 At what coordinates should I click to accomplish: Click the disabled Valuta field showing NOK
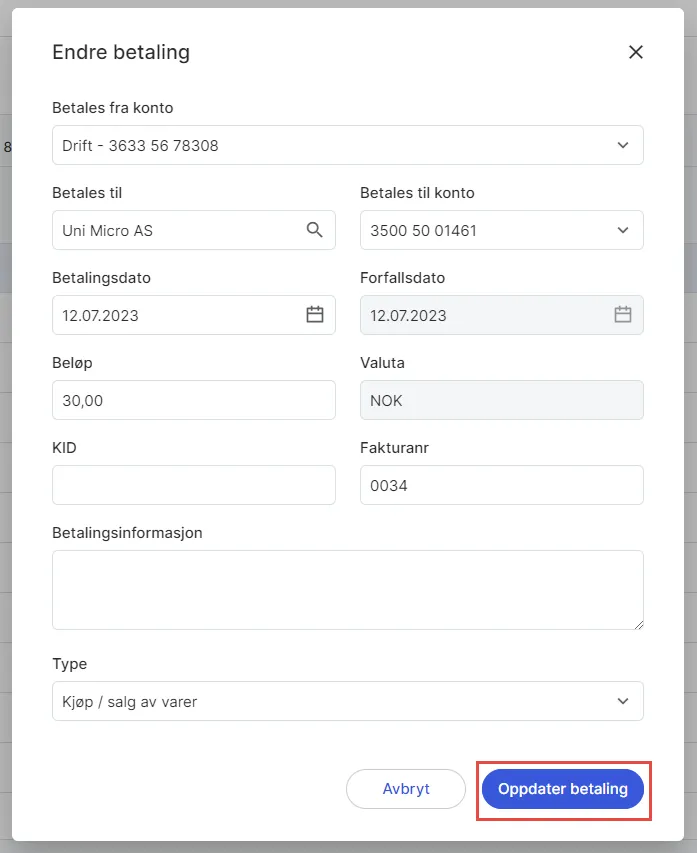pos(501,400)
